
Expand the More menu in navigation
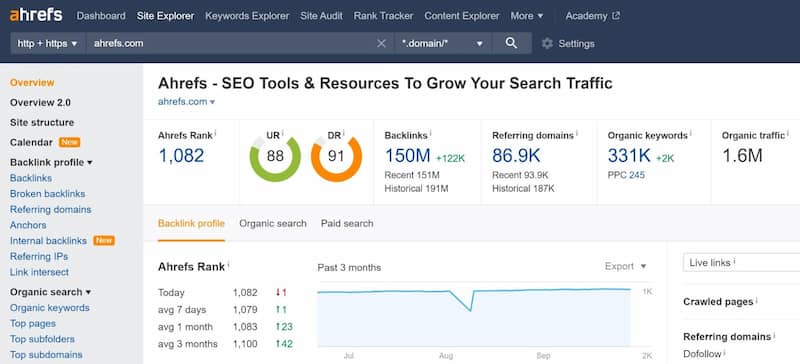(x=527, y=16)
